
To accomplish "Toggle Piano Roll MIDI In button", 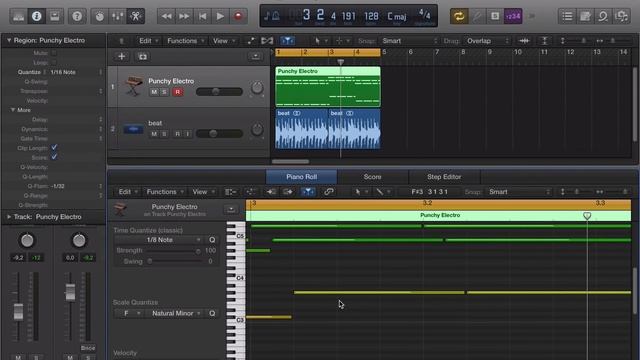I will (271, 192).
